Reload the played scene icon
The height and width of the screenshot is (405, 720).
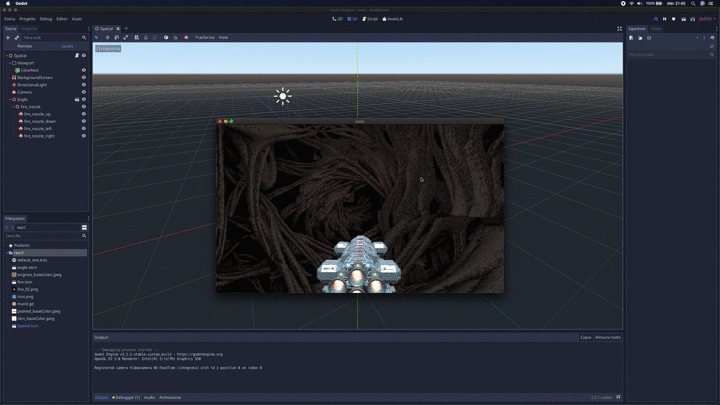click(655, 19)
